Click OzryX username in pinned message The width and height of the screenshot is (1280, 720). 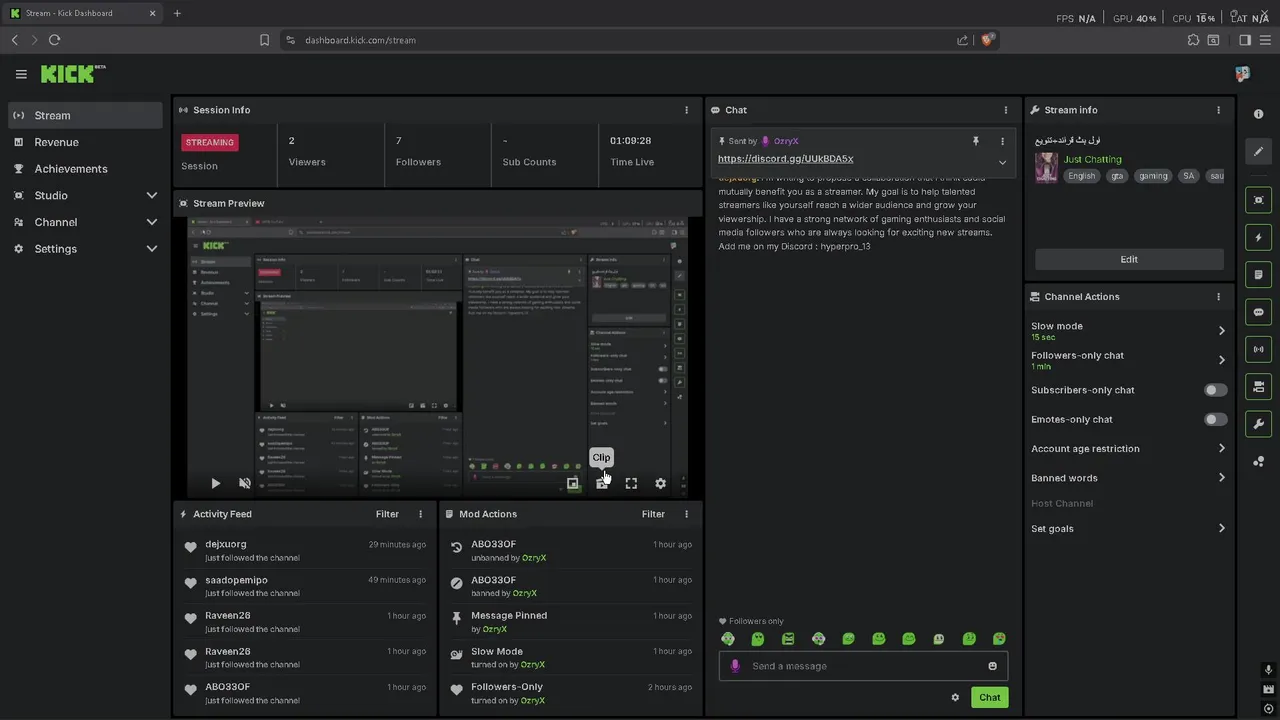coord(786,141)
